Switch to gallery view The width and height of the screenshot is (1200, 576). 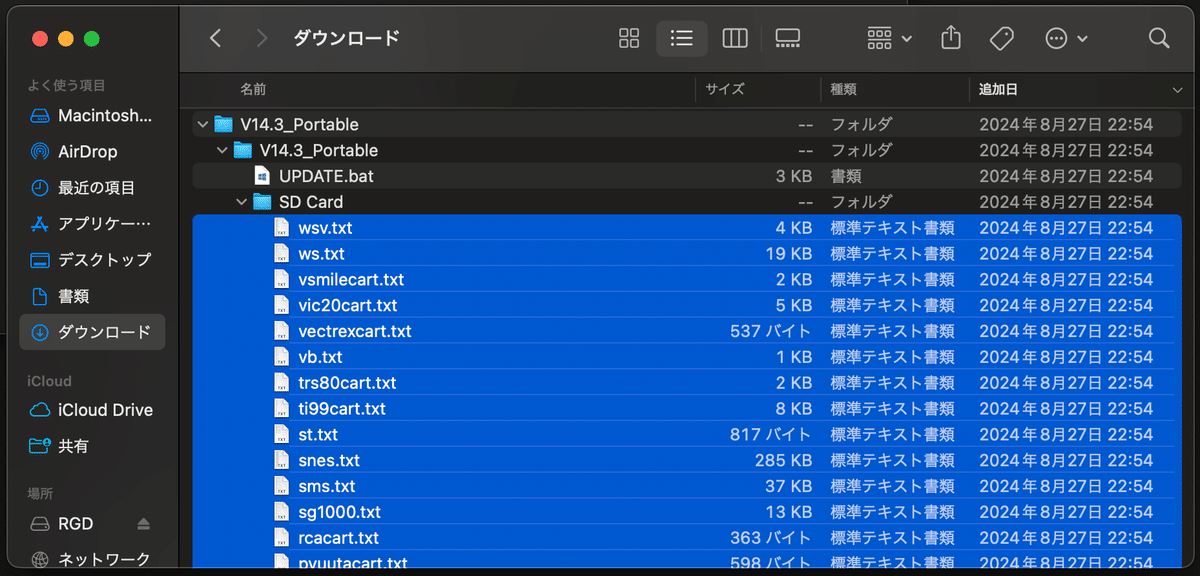tap(788, 38)
